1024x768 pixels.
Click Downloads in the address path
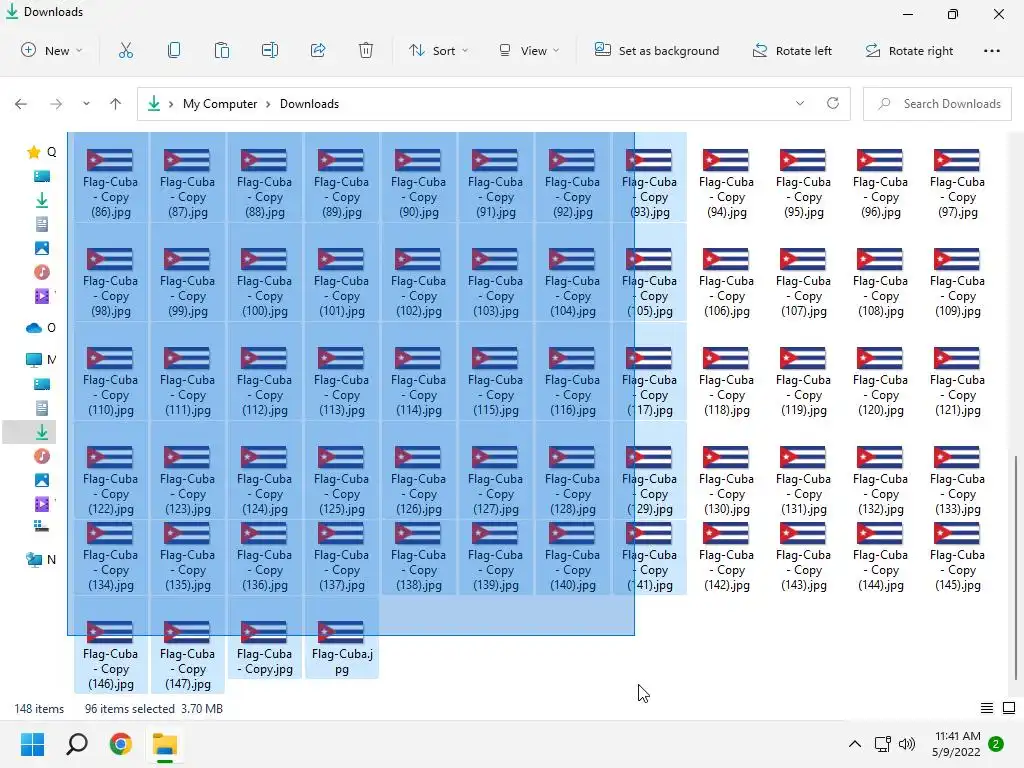click(x=310, y=104)
